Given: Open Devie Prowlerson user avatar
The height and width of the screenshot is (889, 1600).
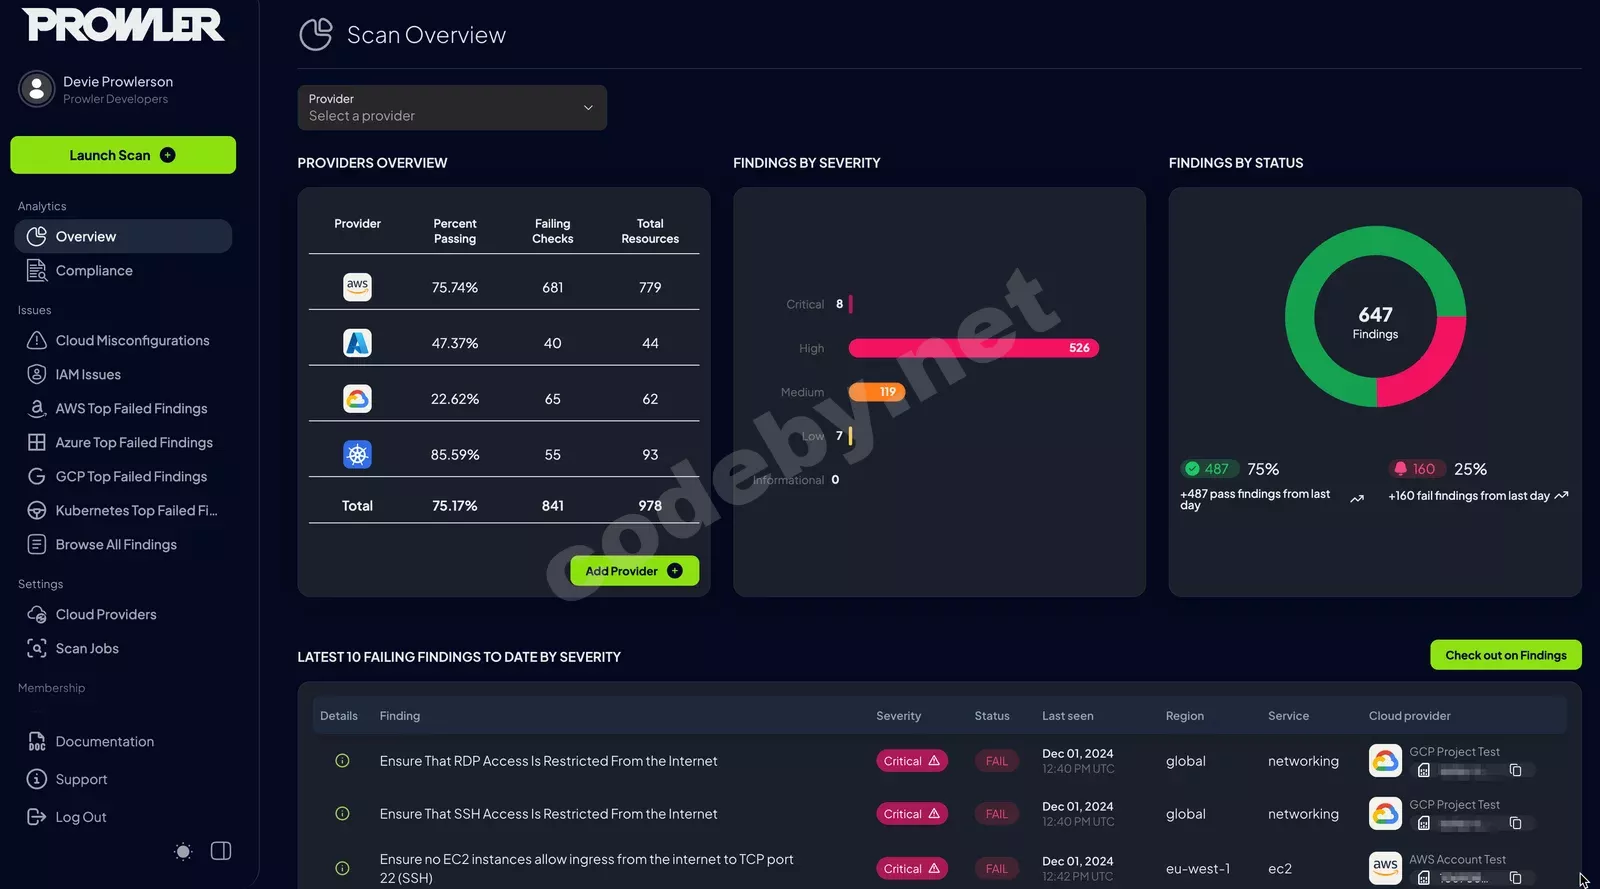Looking at the screenshot, I should pyautogui.click(x=37, y=89).
